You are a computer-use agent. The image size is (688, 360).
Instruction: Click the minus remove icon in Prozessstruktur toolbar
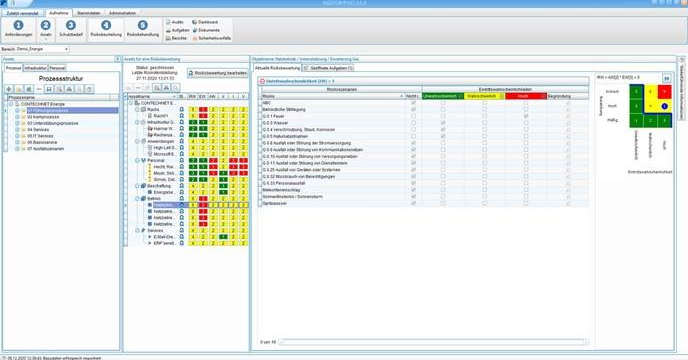coord(39,89)
